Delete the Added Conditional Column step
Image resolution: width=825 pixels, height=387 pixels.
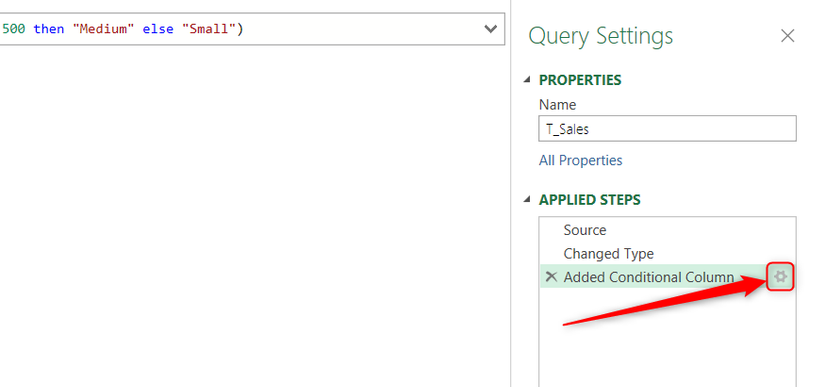551,277
